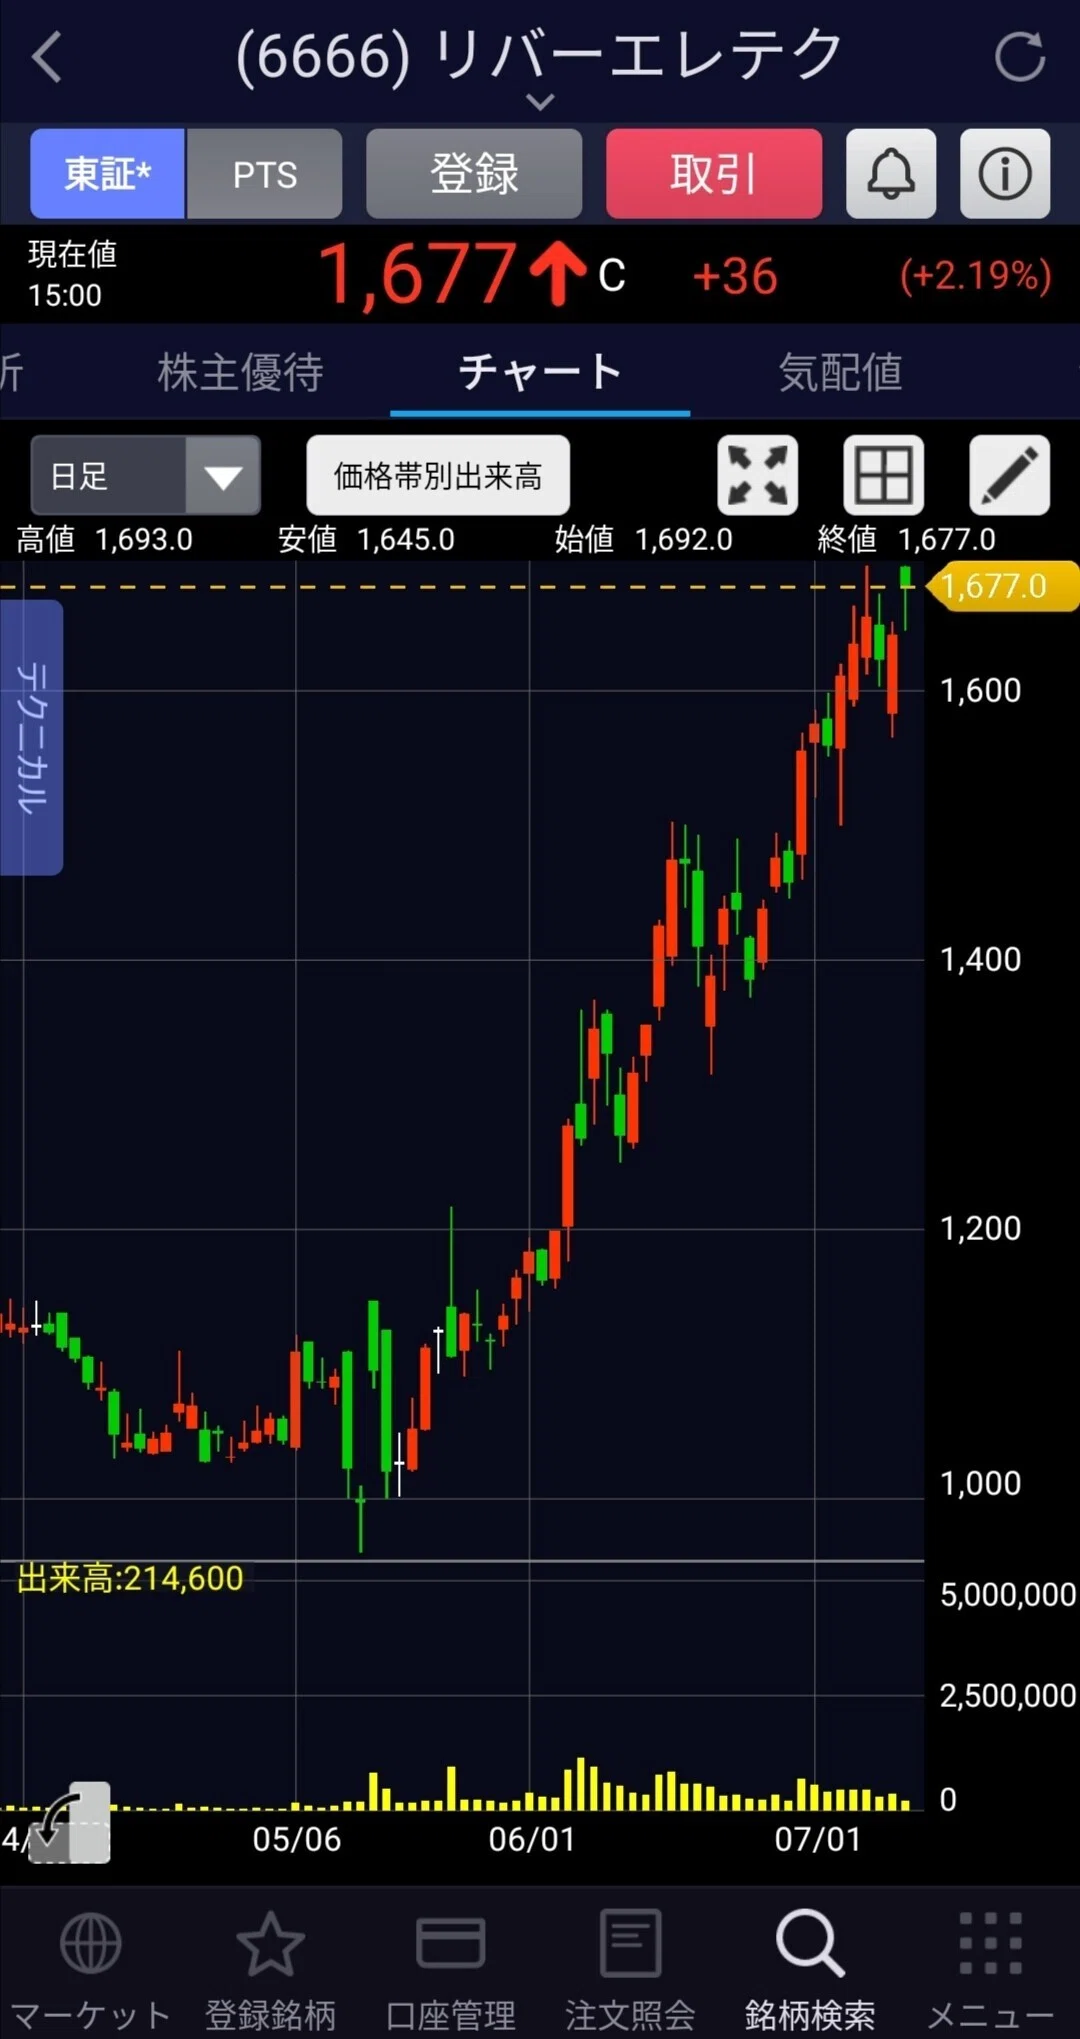Toggle 価格帯別出来高 display
1080x2039 pixels.
click(438, 475)
